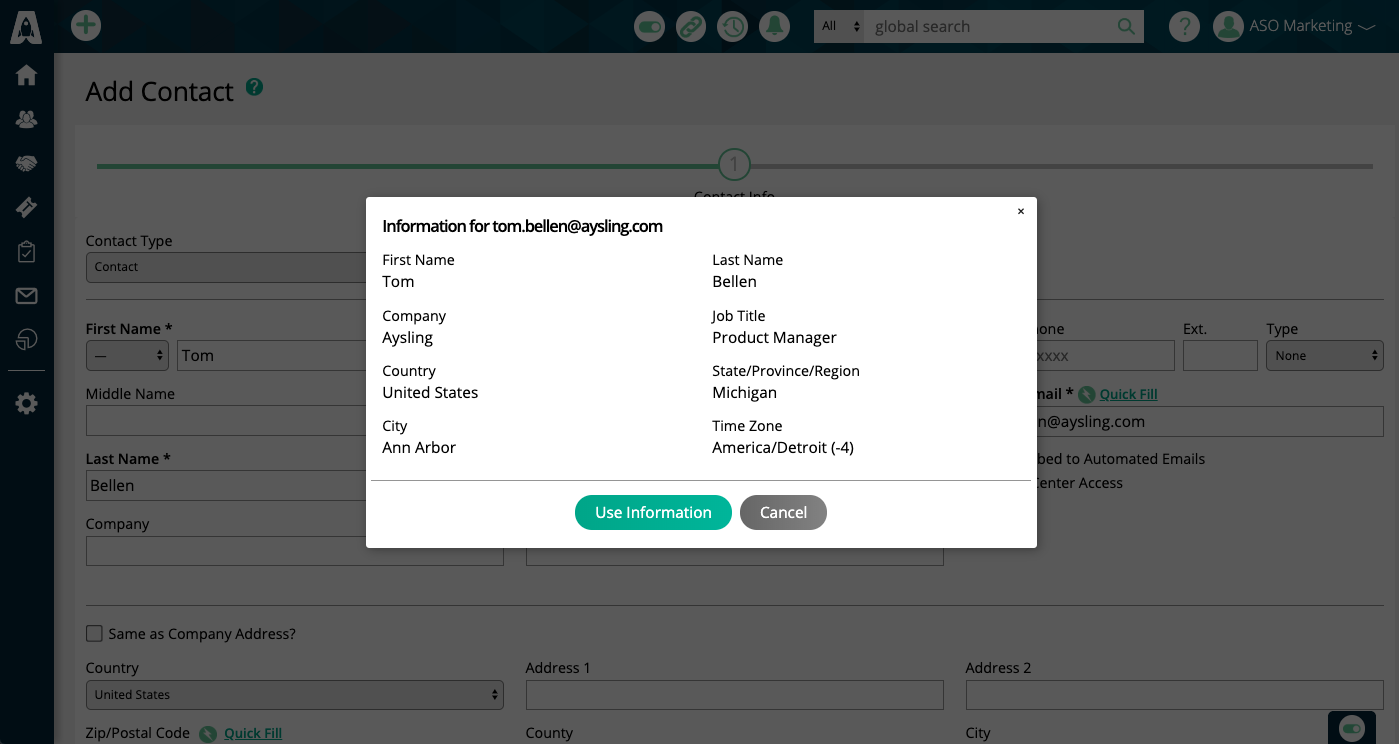Open the envelope email icon in sidebar
The image size is (1399, 744).
27,295
